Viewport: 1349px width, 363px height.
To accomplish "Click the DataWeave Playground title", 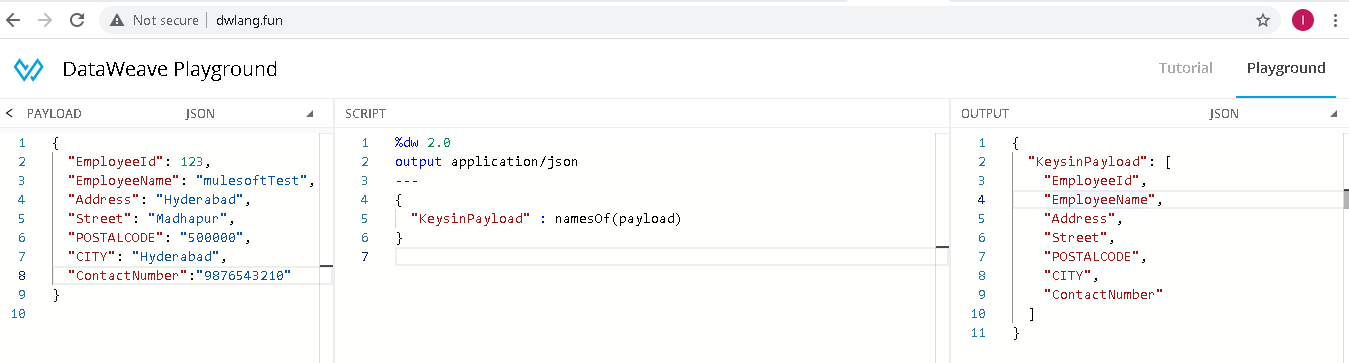I will (170, 69).
